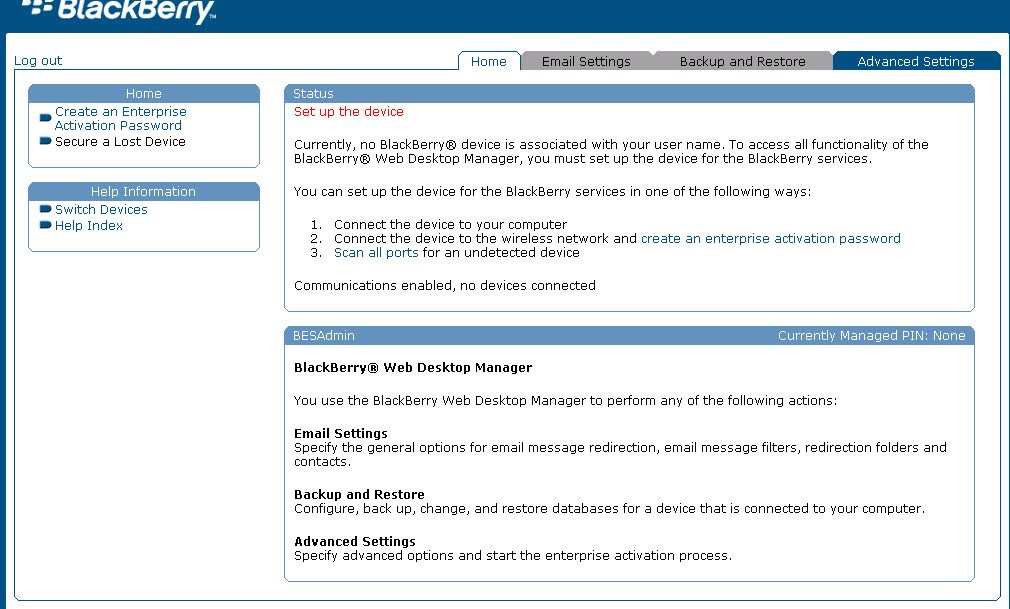Click the BlackBerry logo in the header
This screenshot has height=609, width=1010.
click(119, 11)
